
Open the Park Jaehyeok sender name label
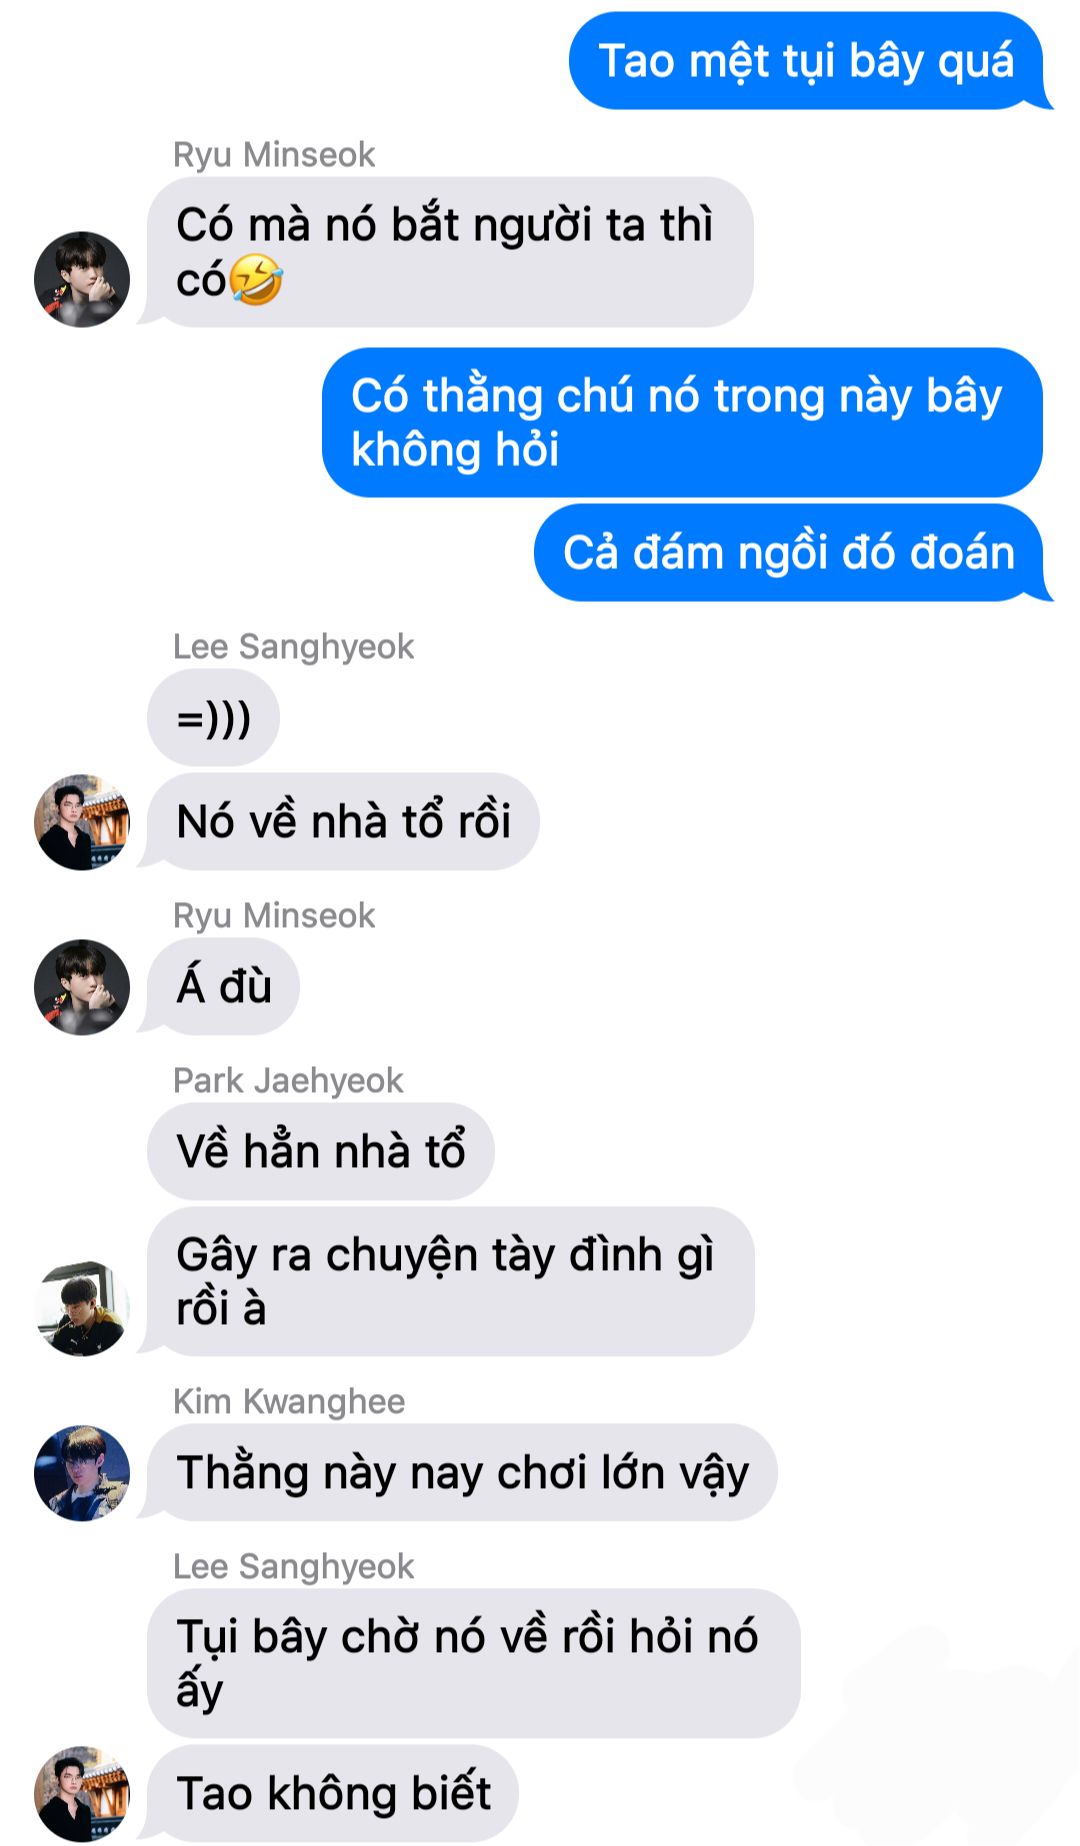pos(288,1080)
